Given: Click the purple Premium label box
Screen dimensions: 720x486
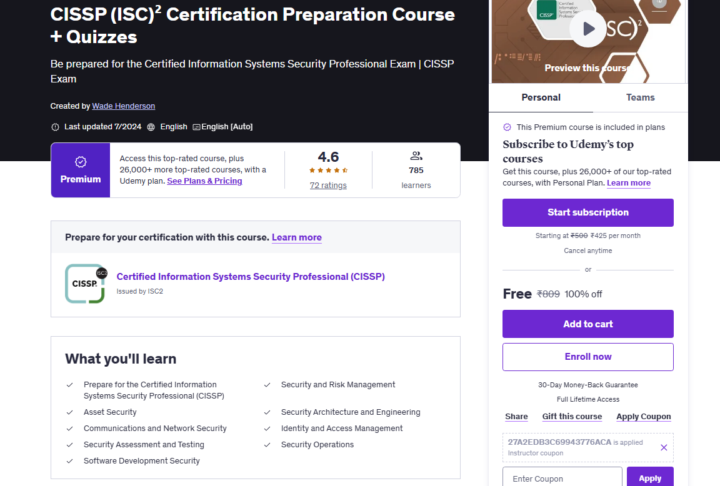Looking at the screenshot, I should click(80, 170).
